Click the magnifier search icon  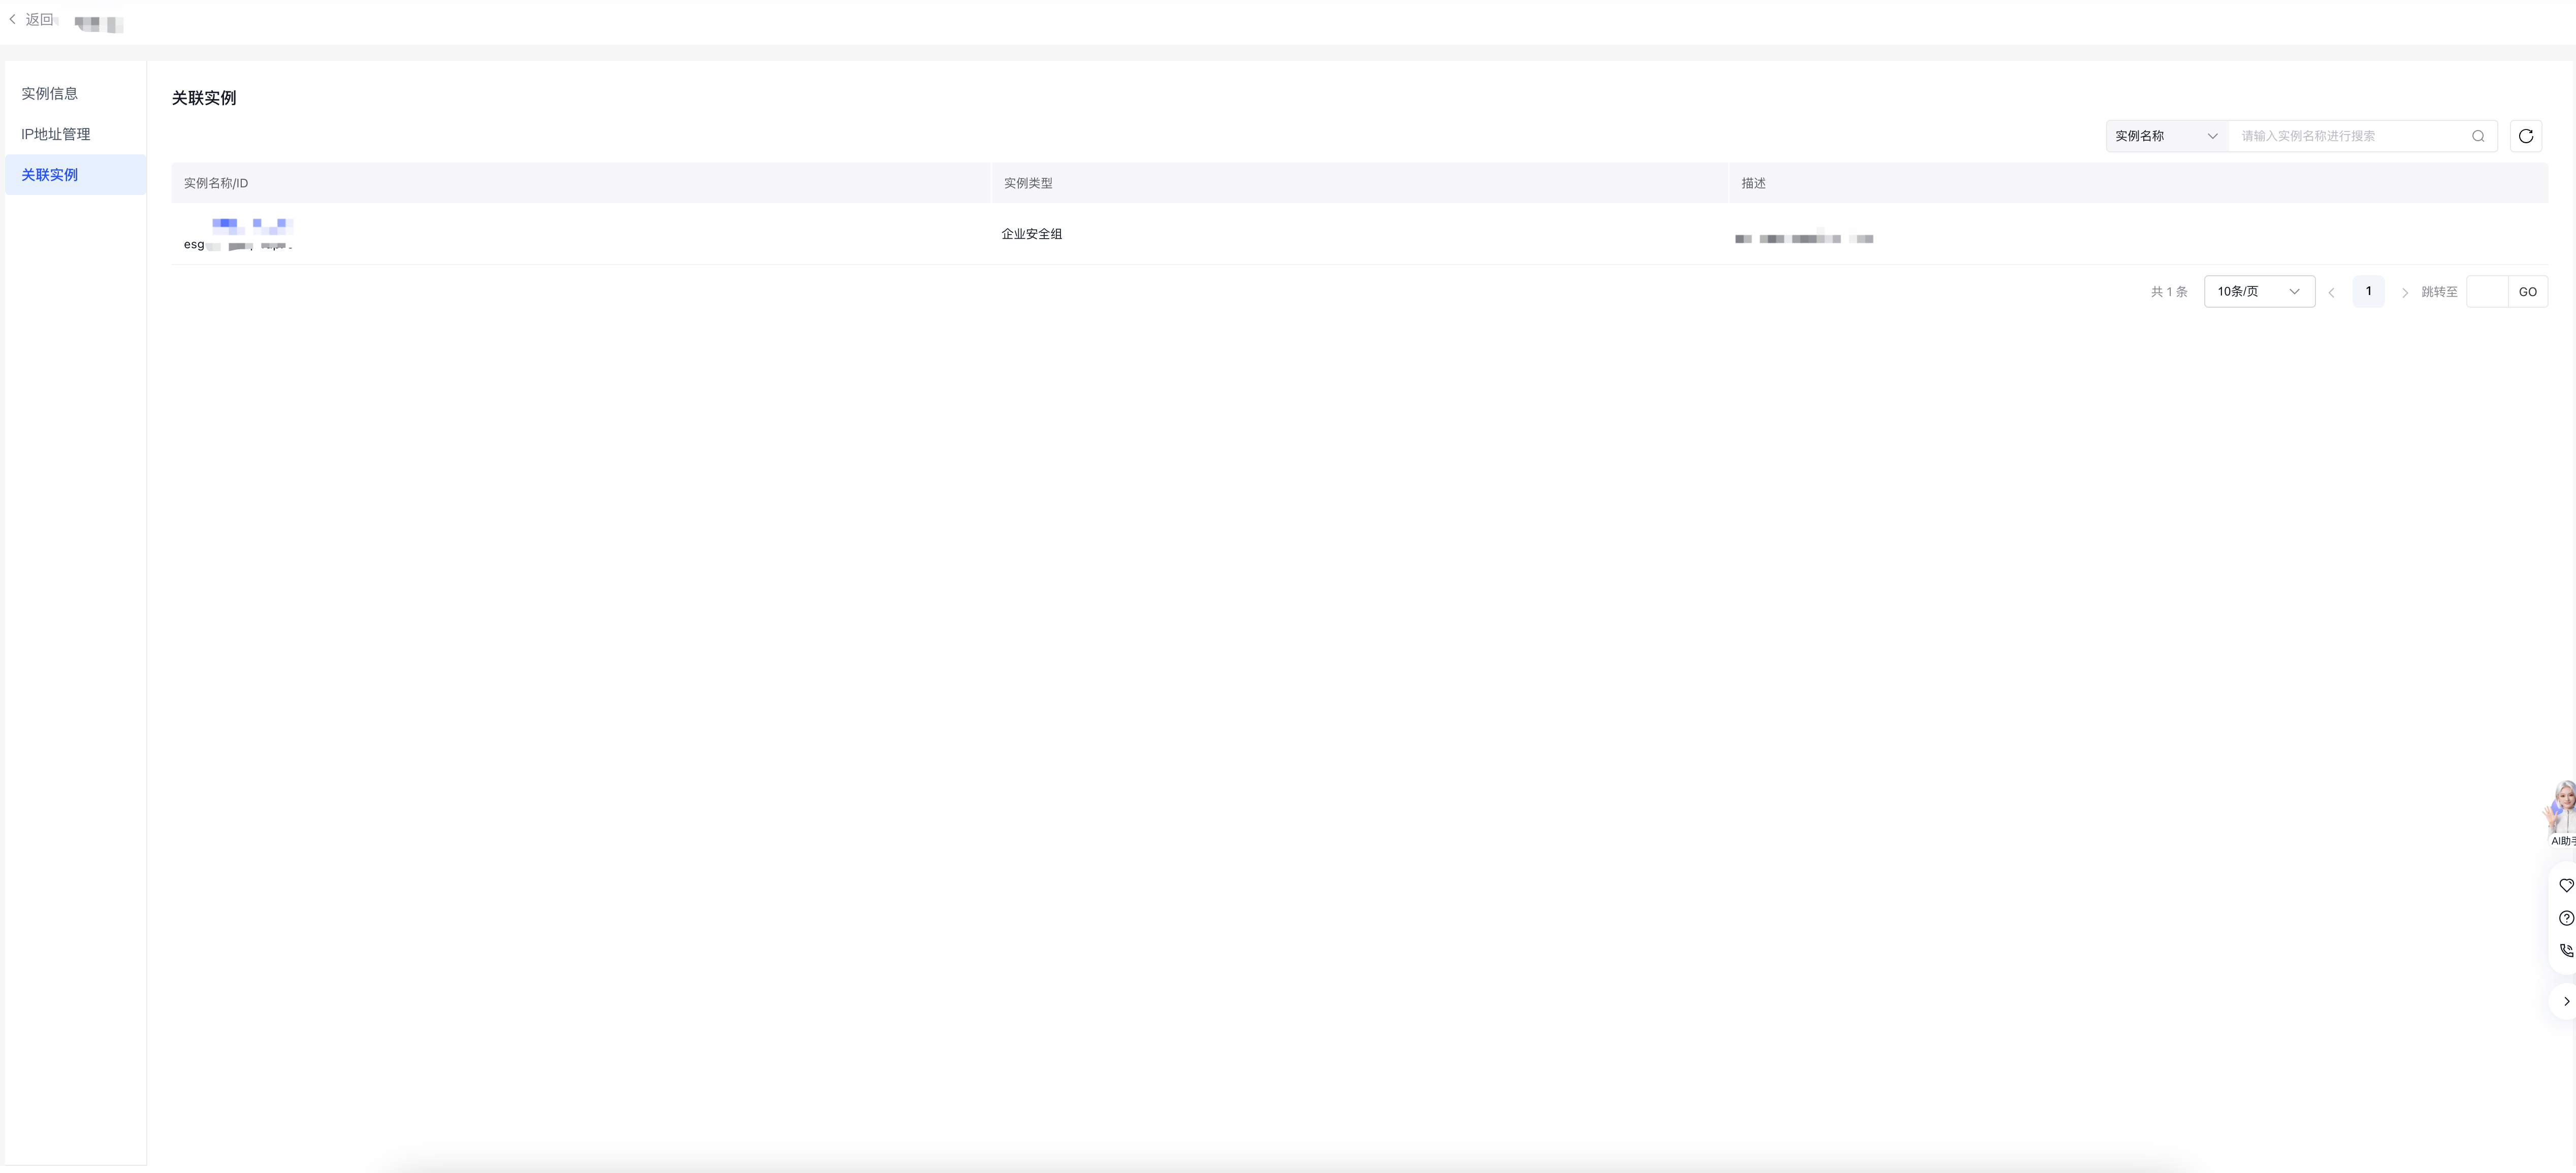(2478, 136)
